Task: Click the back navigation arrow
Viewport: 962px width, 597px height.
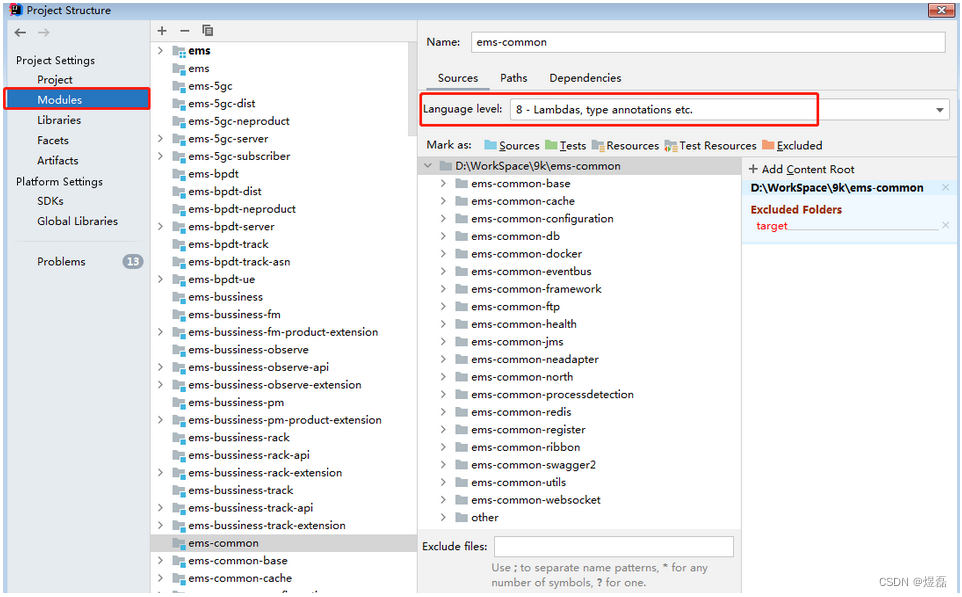Action: [20, 31]
